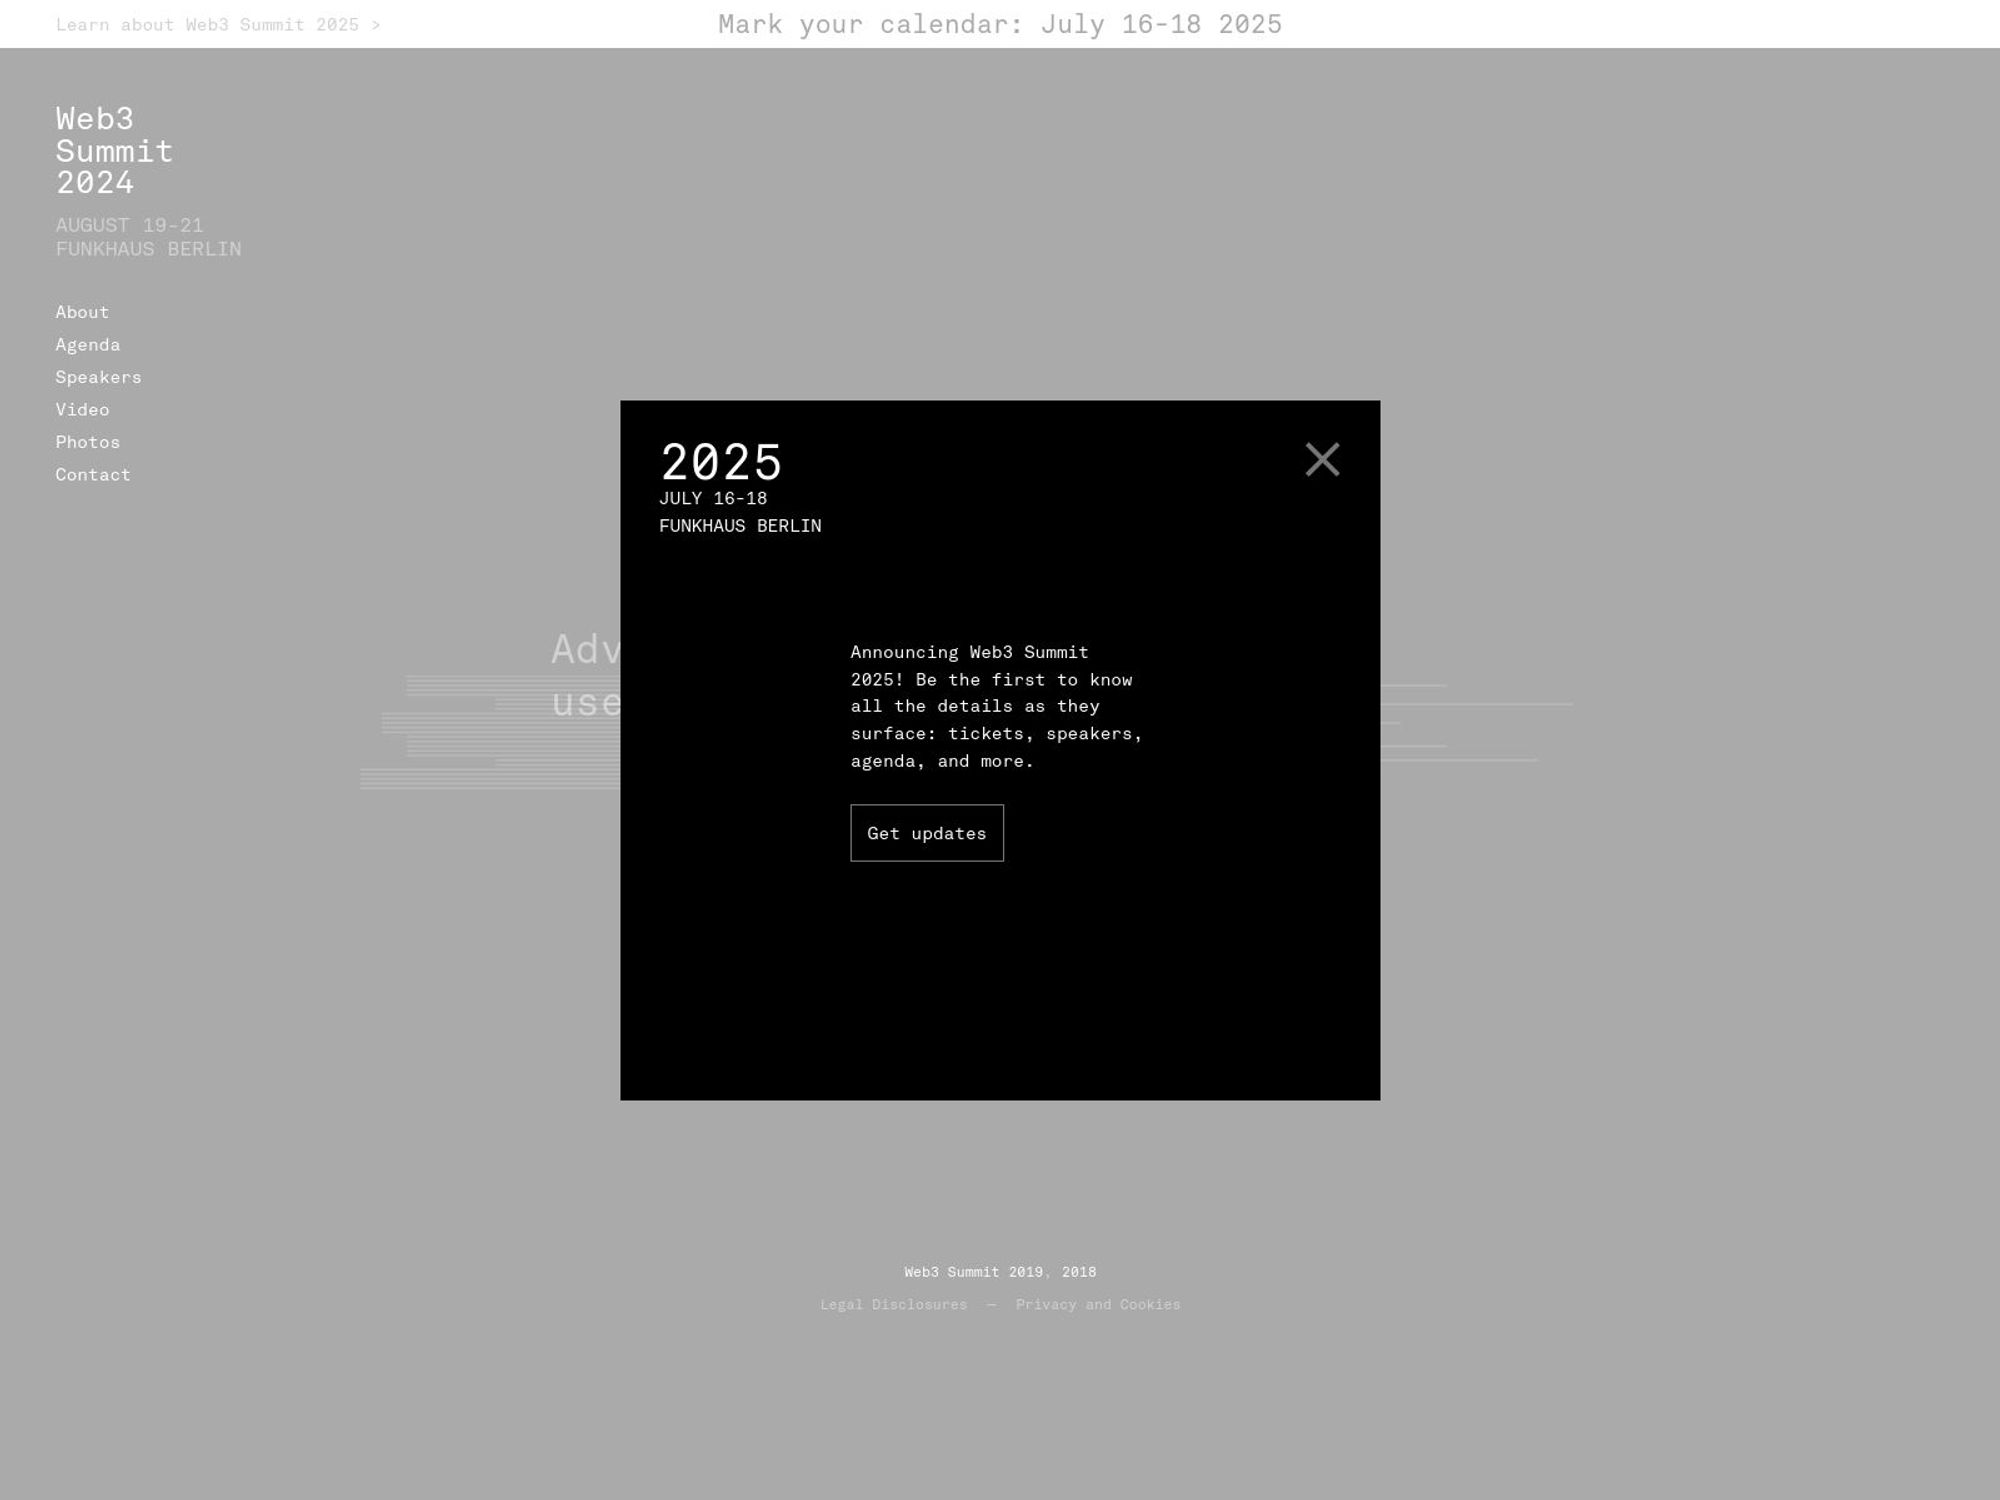
Task: Click the top banner calendar announcement
Action: tap(1000, 24)
